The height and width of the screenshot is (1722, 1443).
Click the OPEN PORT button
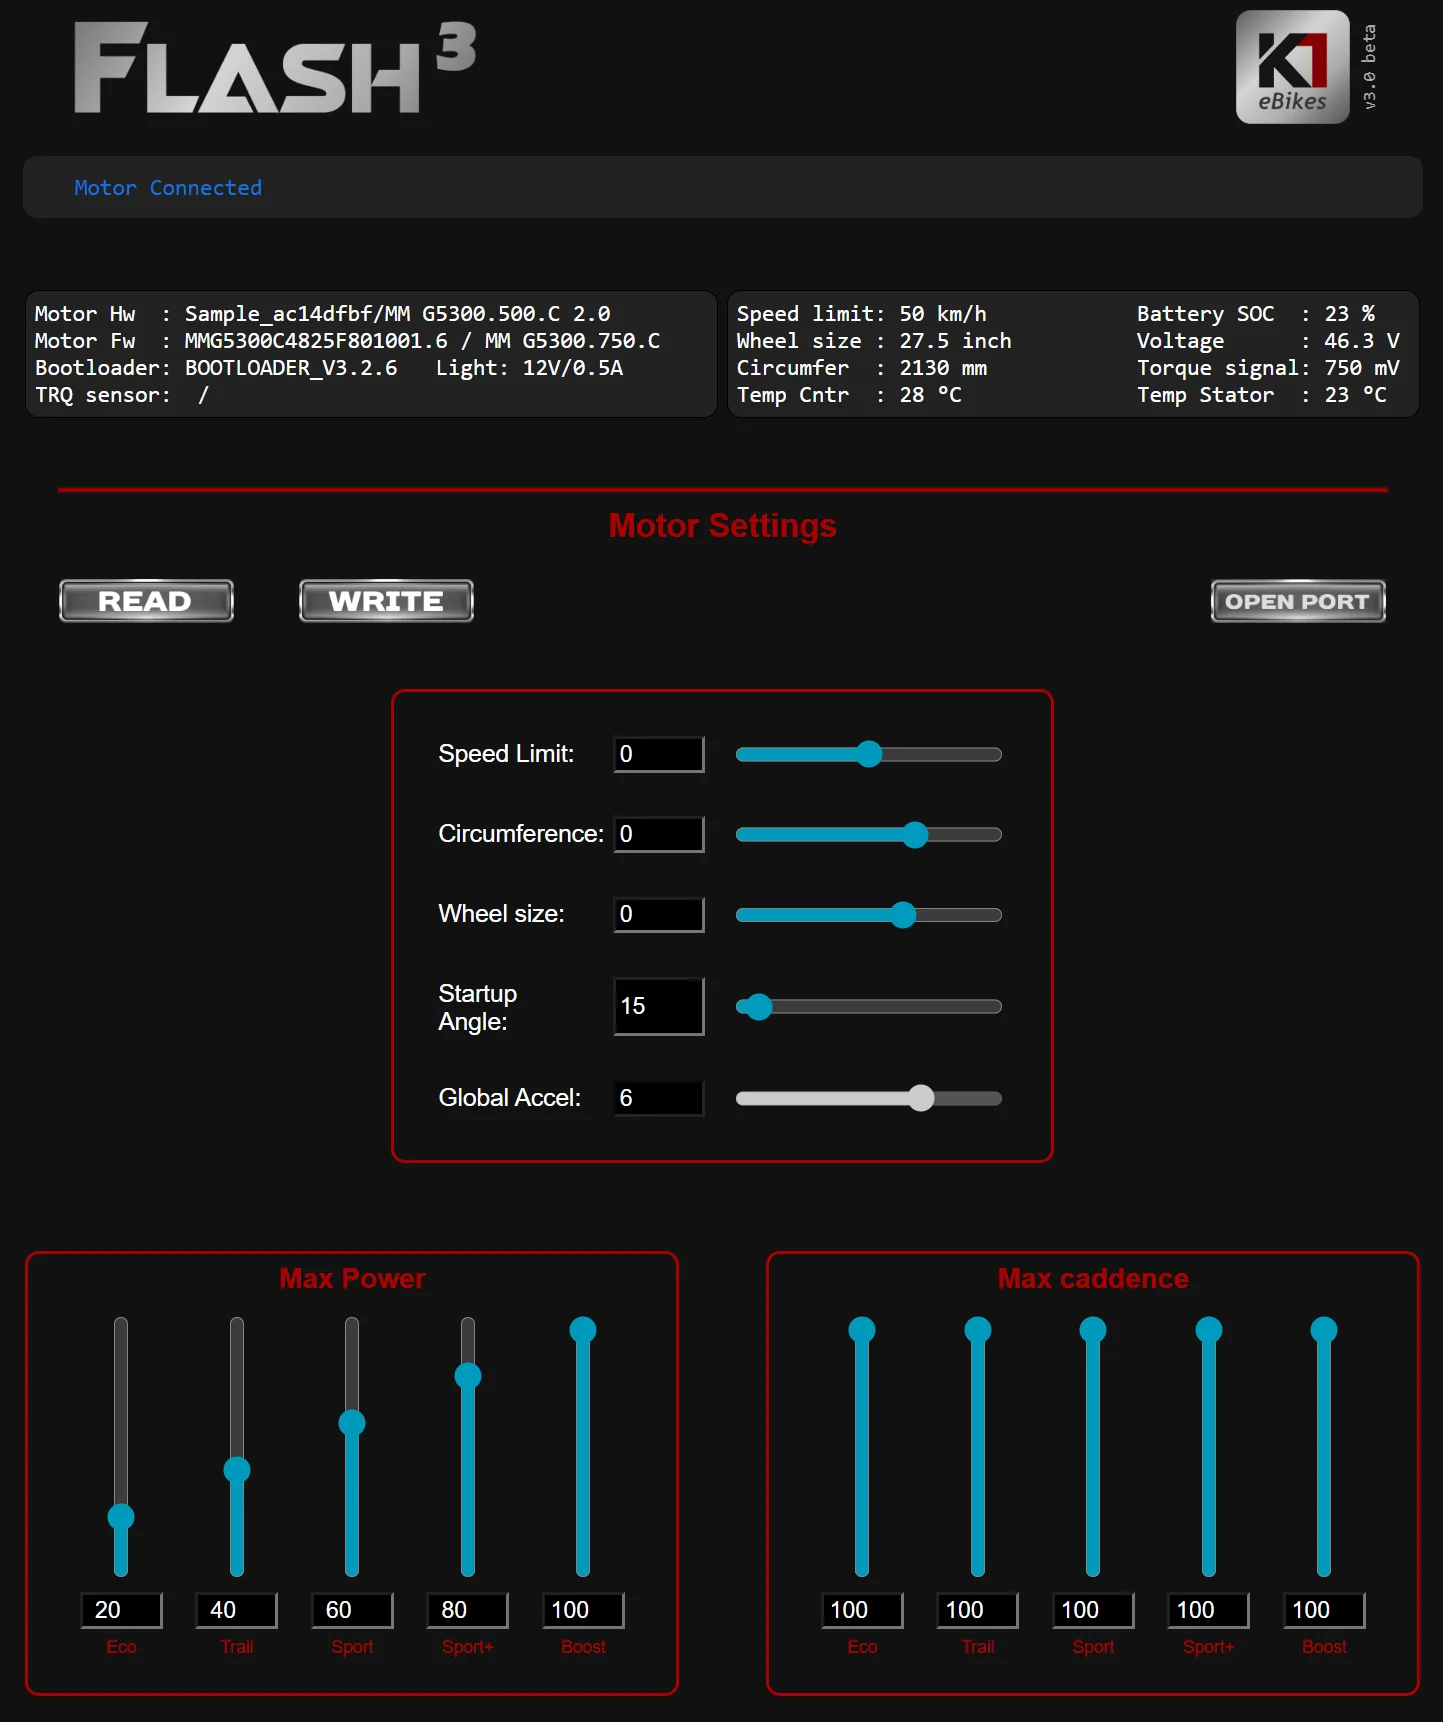coord(1298,601)
